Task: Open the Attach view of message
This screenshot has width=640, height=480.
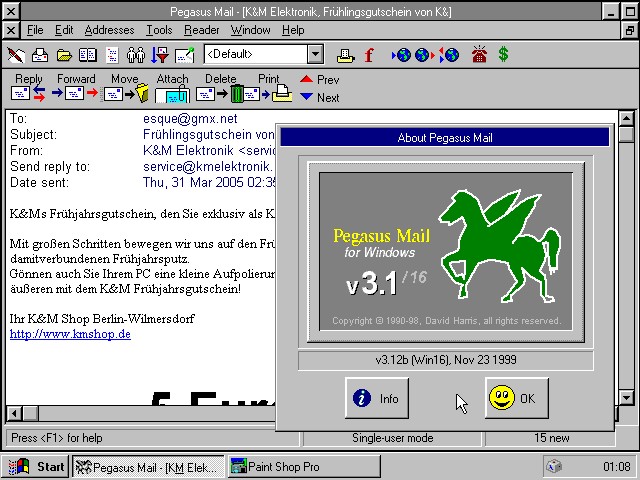Action: tap(172, 87)
